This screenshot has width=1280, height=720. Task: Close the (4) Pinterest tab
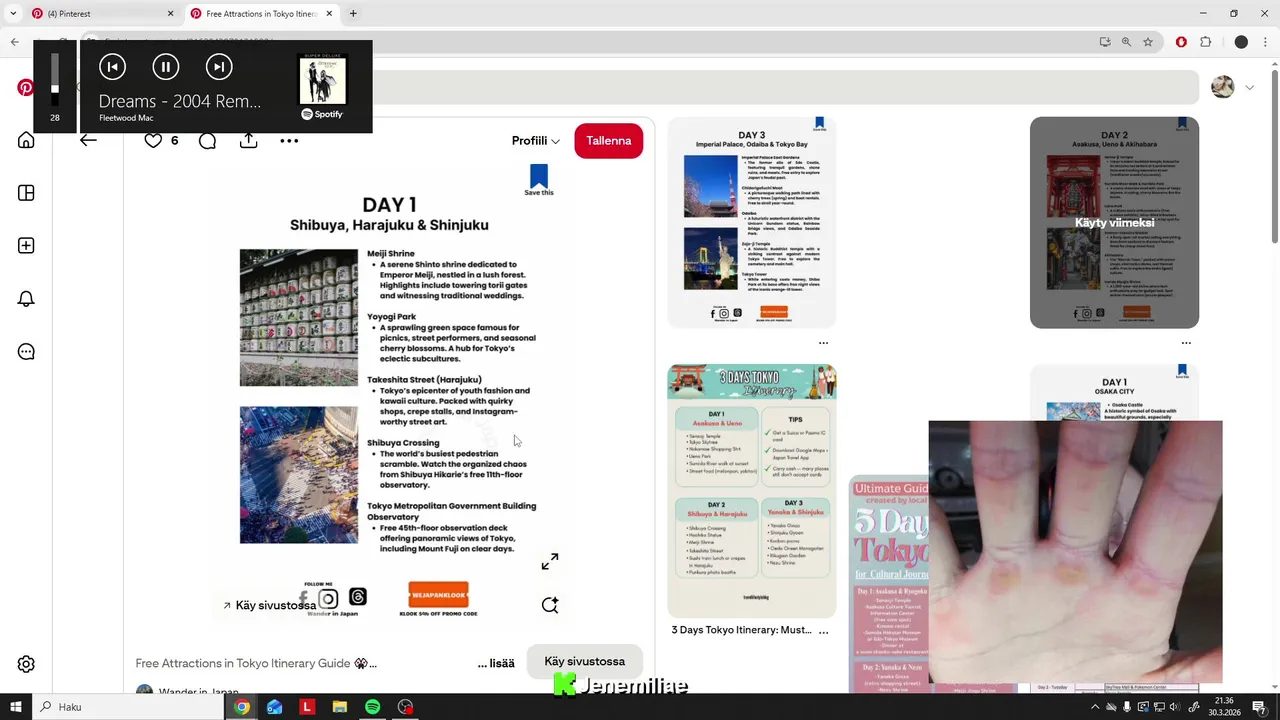click(170, 14)
